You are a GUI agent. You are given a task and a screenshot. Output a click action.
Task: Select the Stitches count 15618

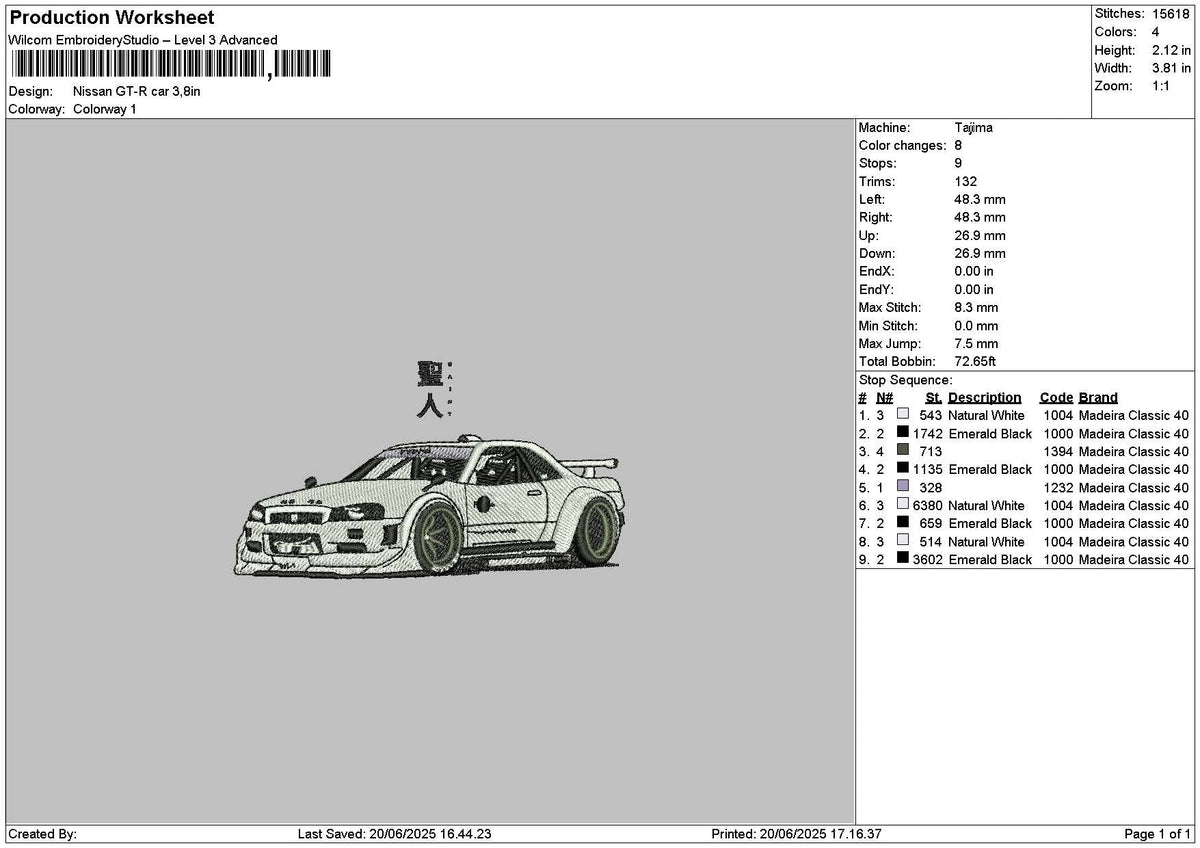(x=1172, y=14)
